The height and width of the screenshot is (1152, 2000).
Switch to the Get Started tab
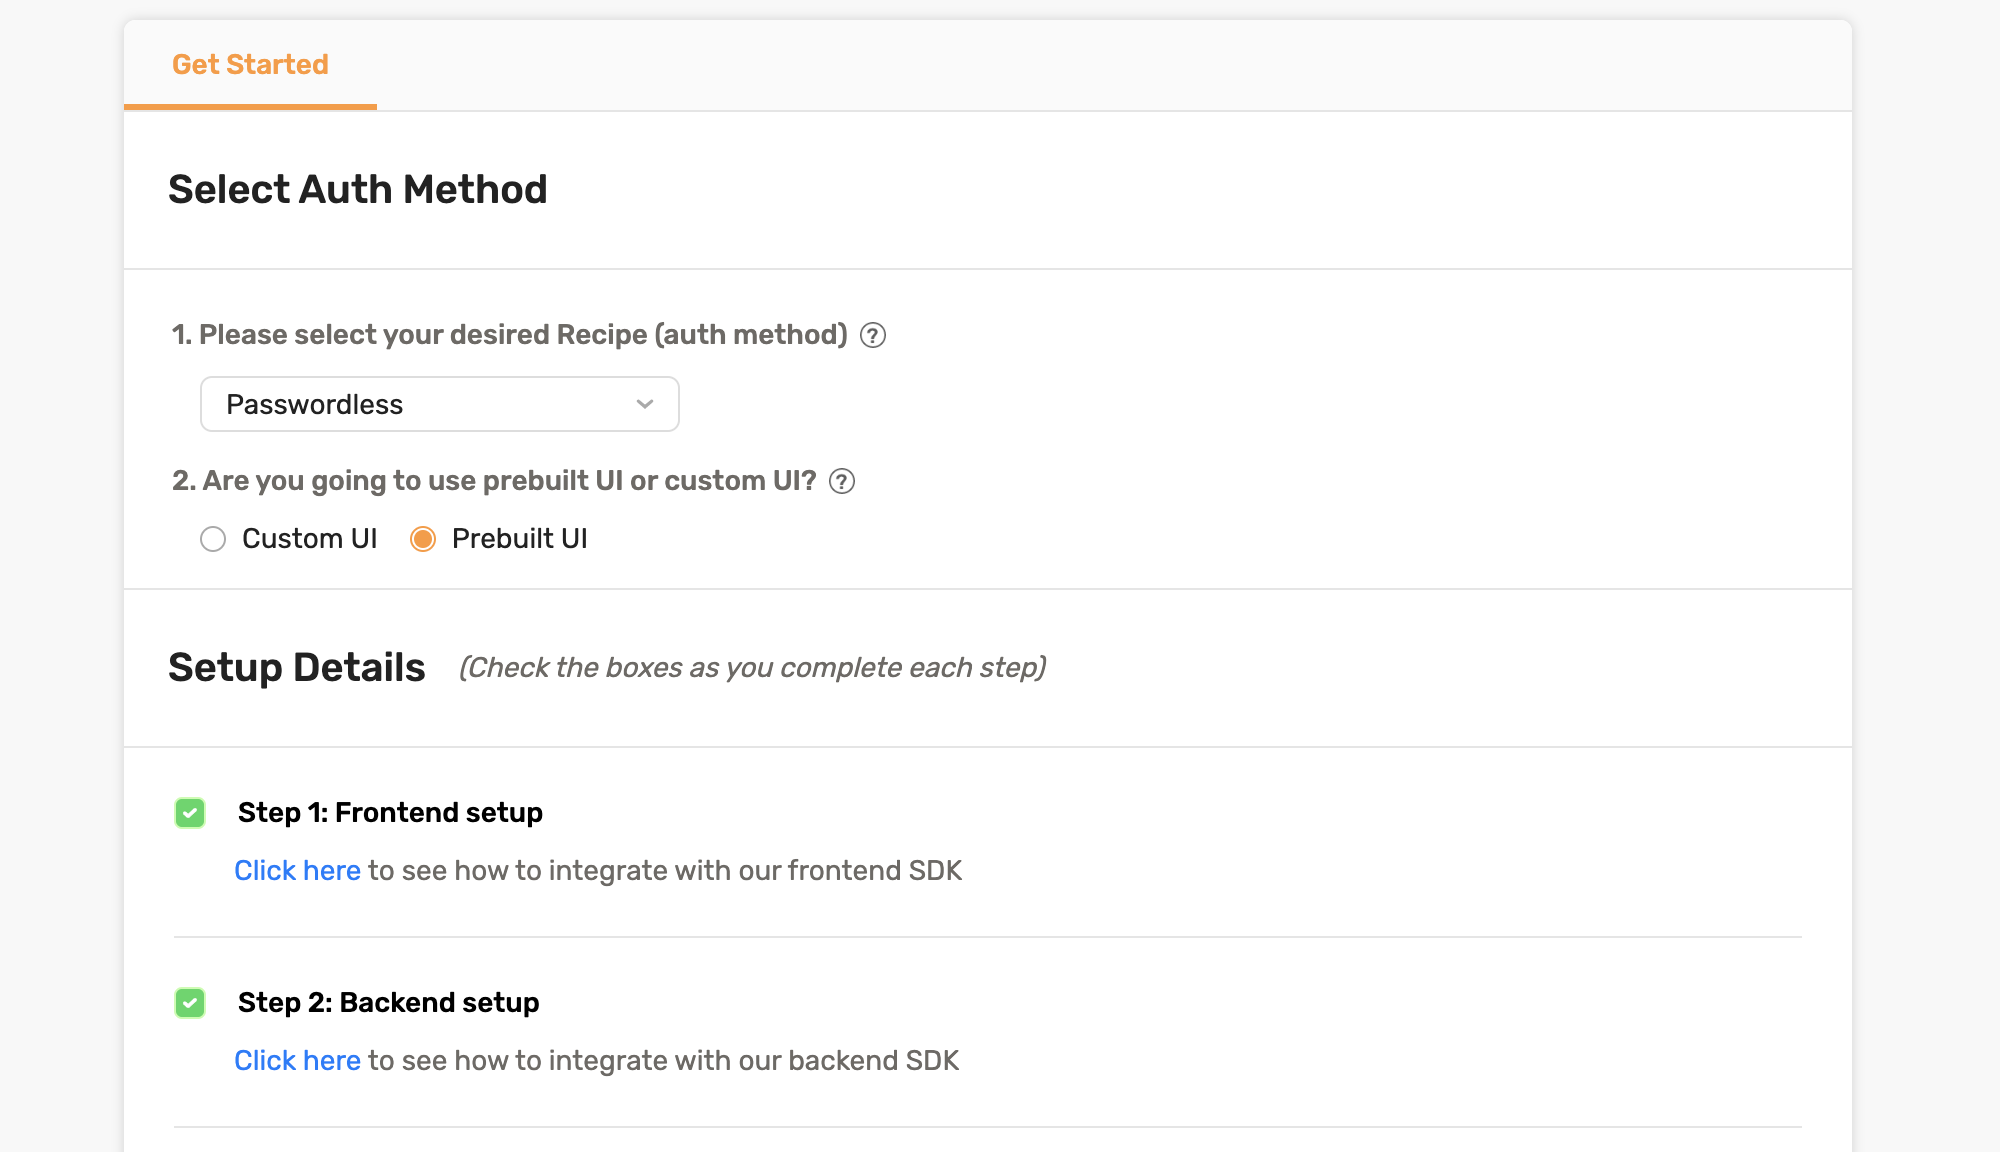(x=250, y=65)
